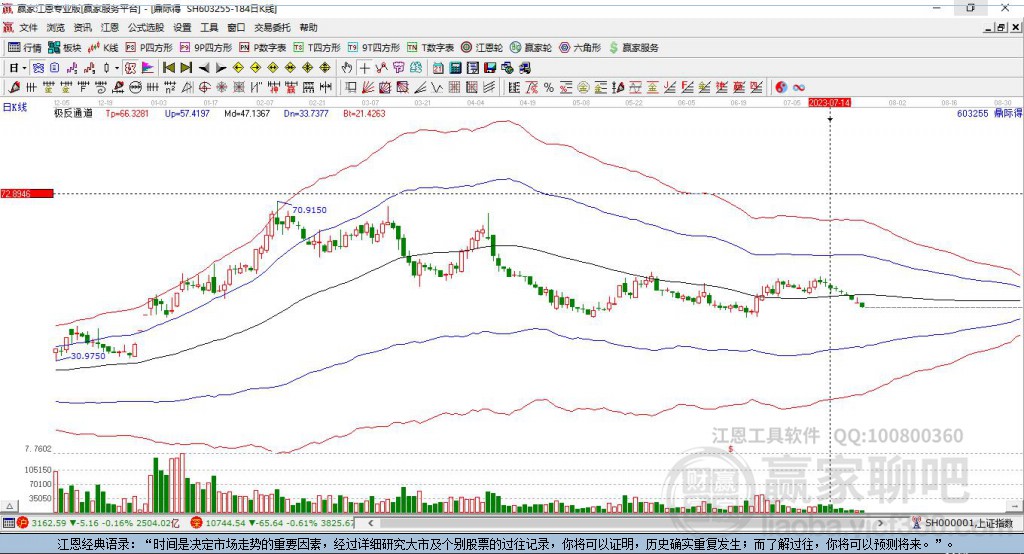The width and height of the screenshot is (1024, 554).
Task: Open 赢家服务 service page
Action: [x=633, y=48]
